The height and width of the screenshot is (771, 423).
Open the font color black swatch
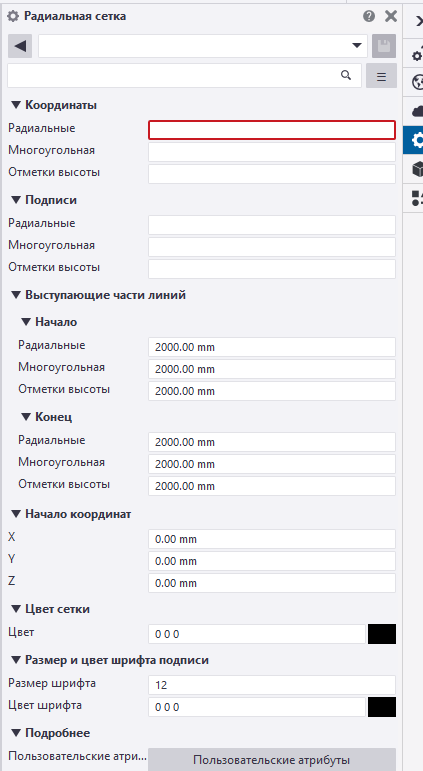(x=382, y=707)
